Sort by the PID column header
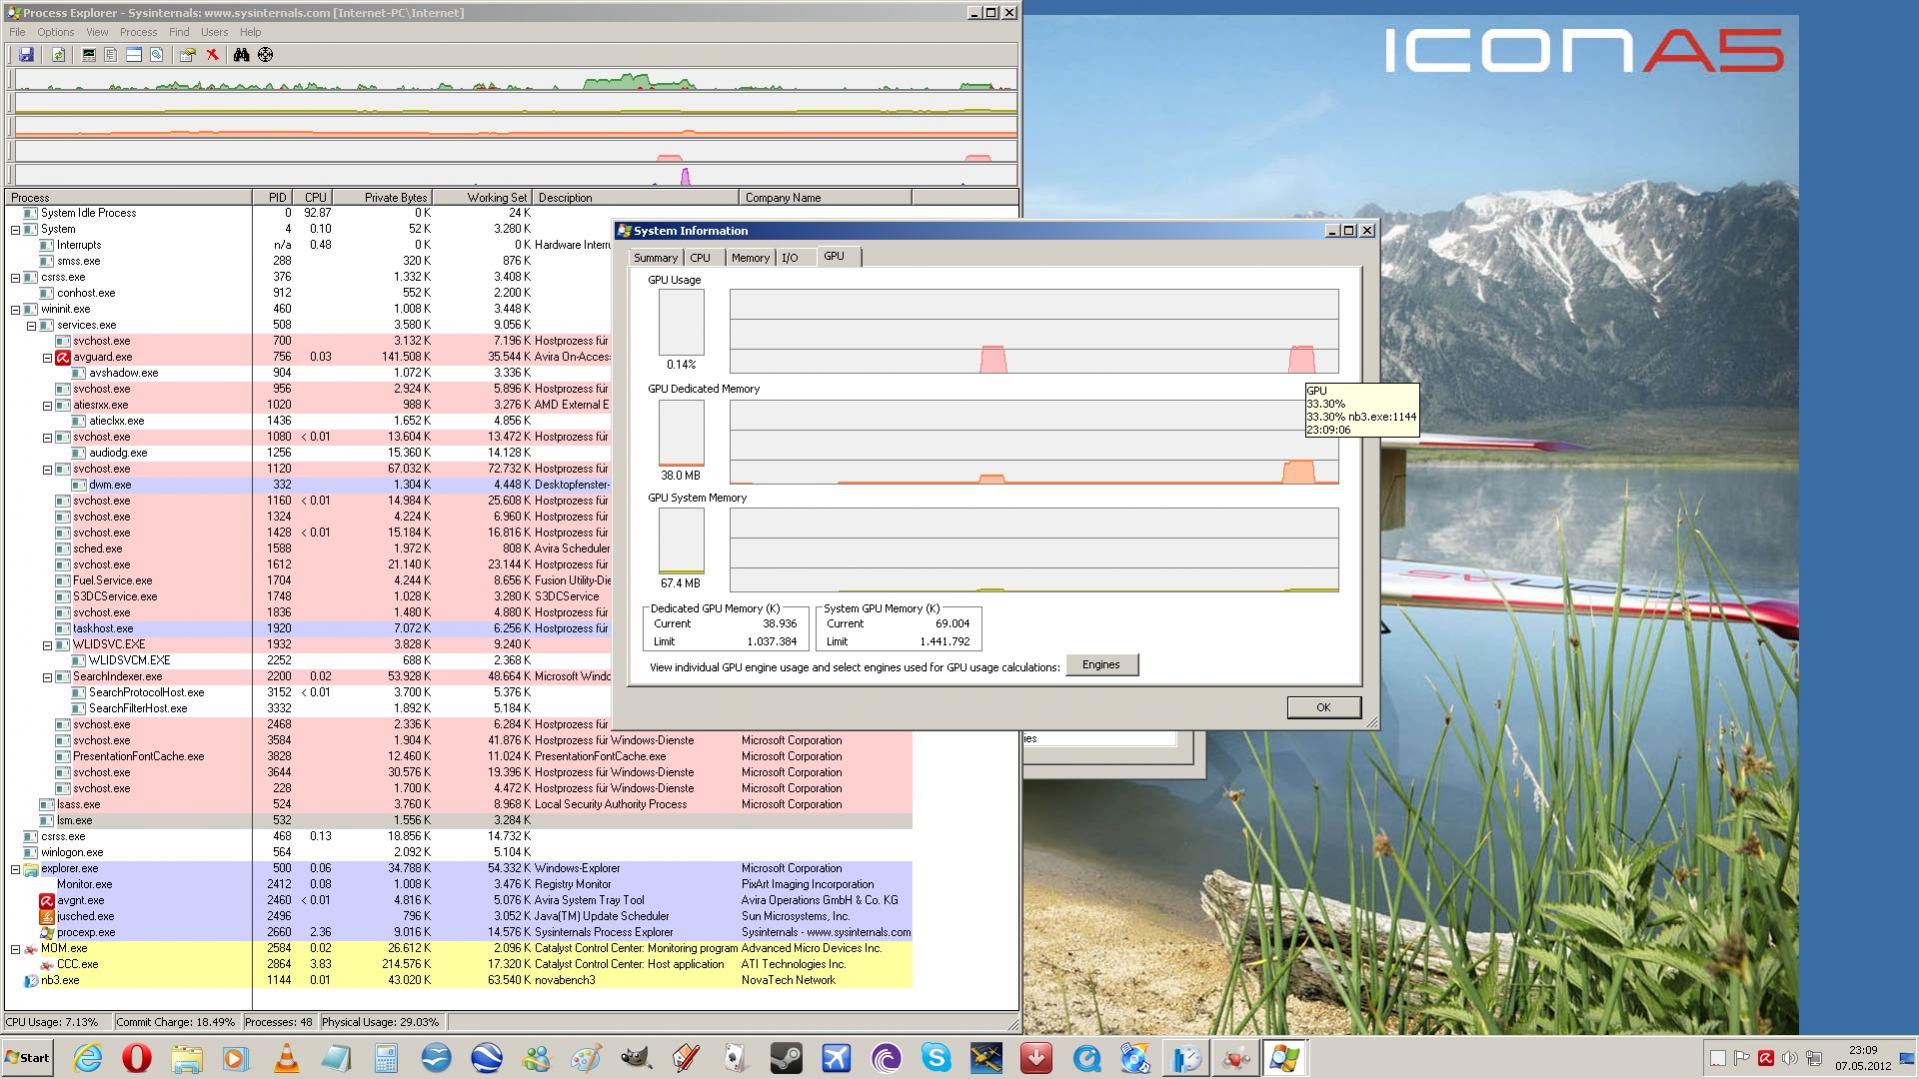This screenshot has height=1079, width=1919. [275, 197]
